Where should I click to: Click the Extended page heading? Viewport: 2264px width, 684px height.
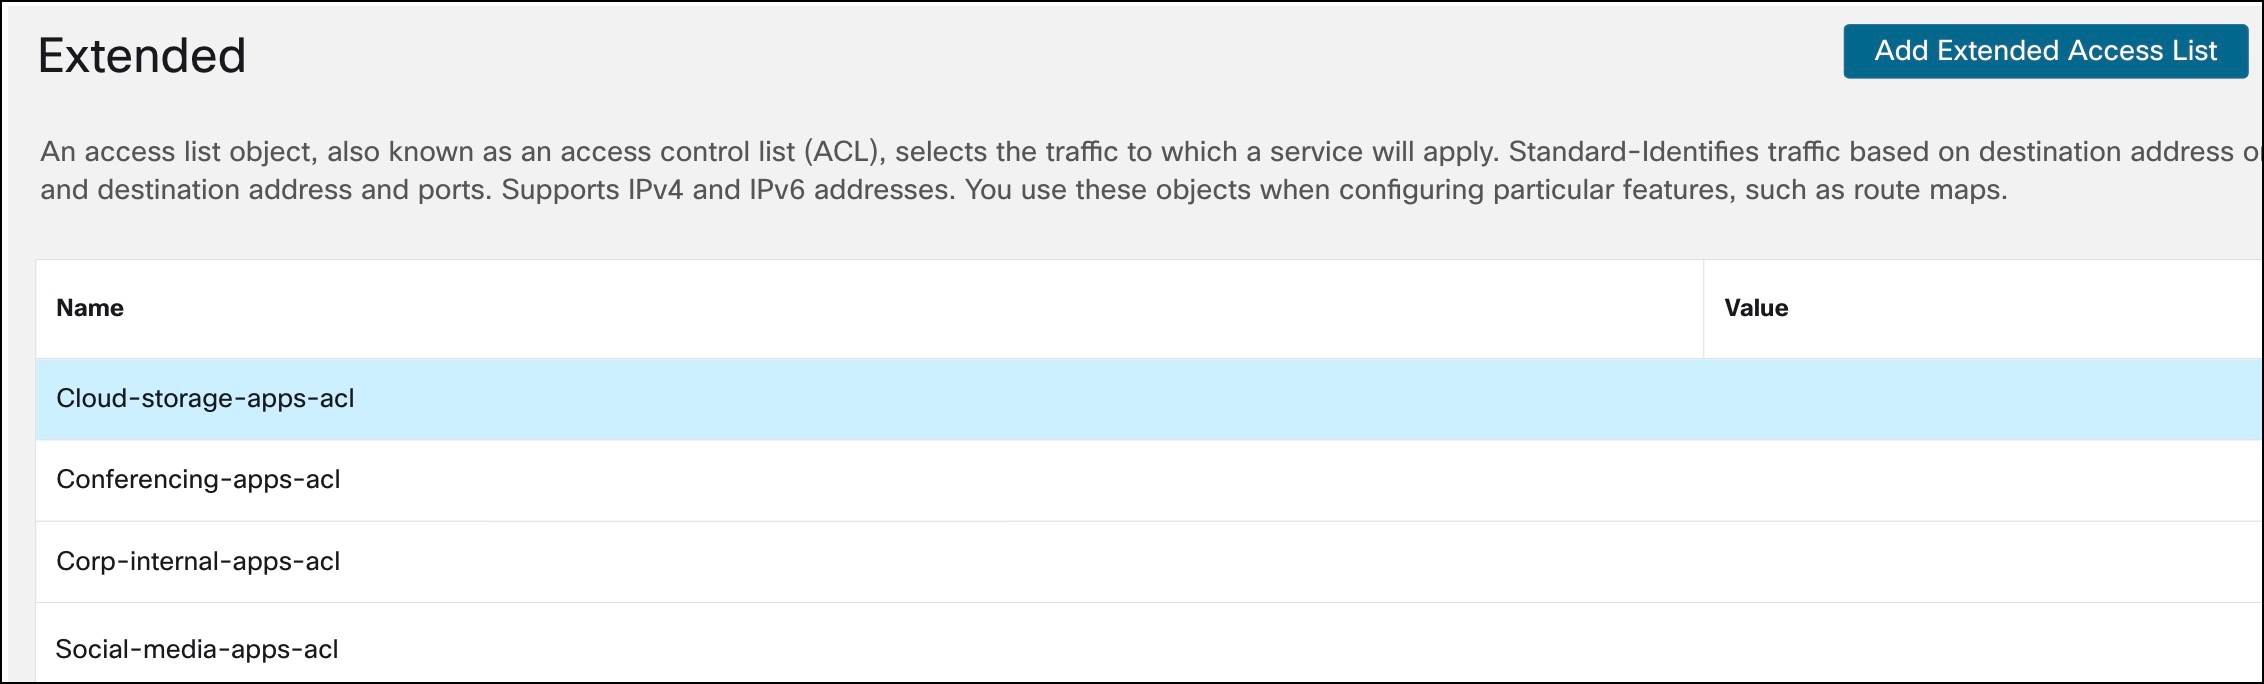tap(143, 55)
